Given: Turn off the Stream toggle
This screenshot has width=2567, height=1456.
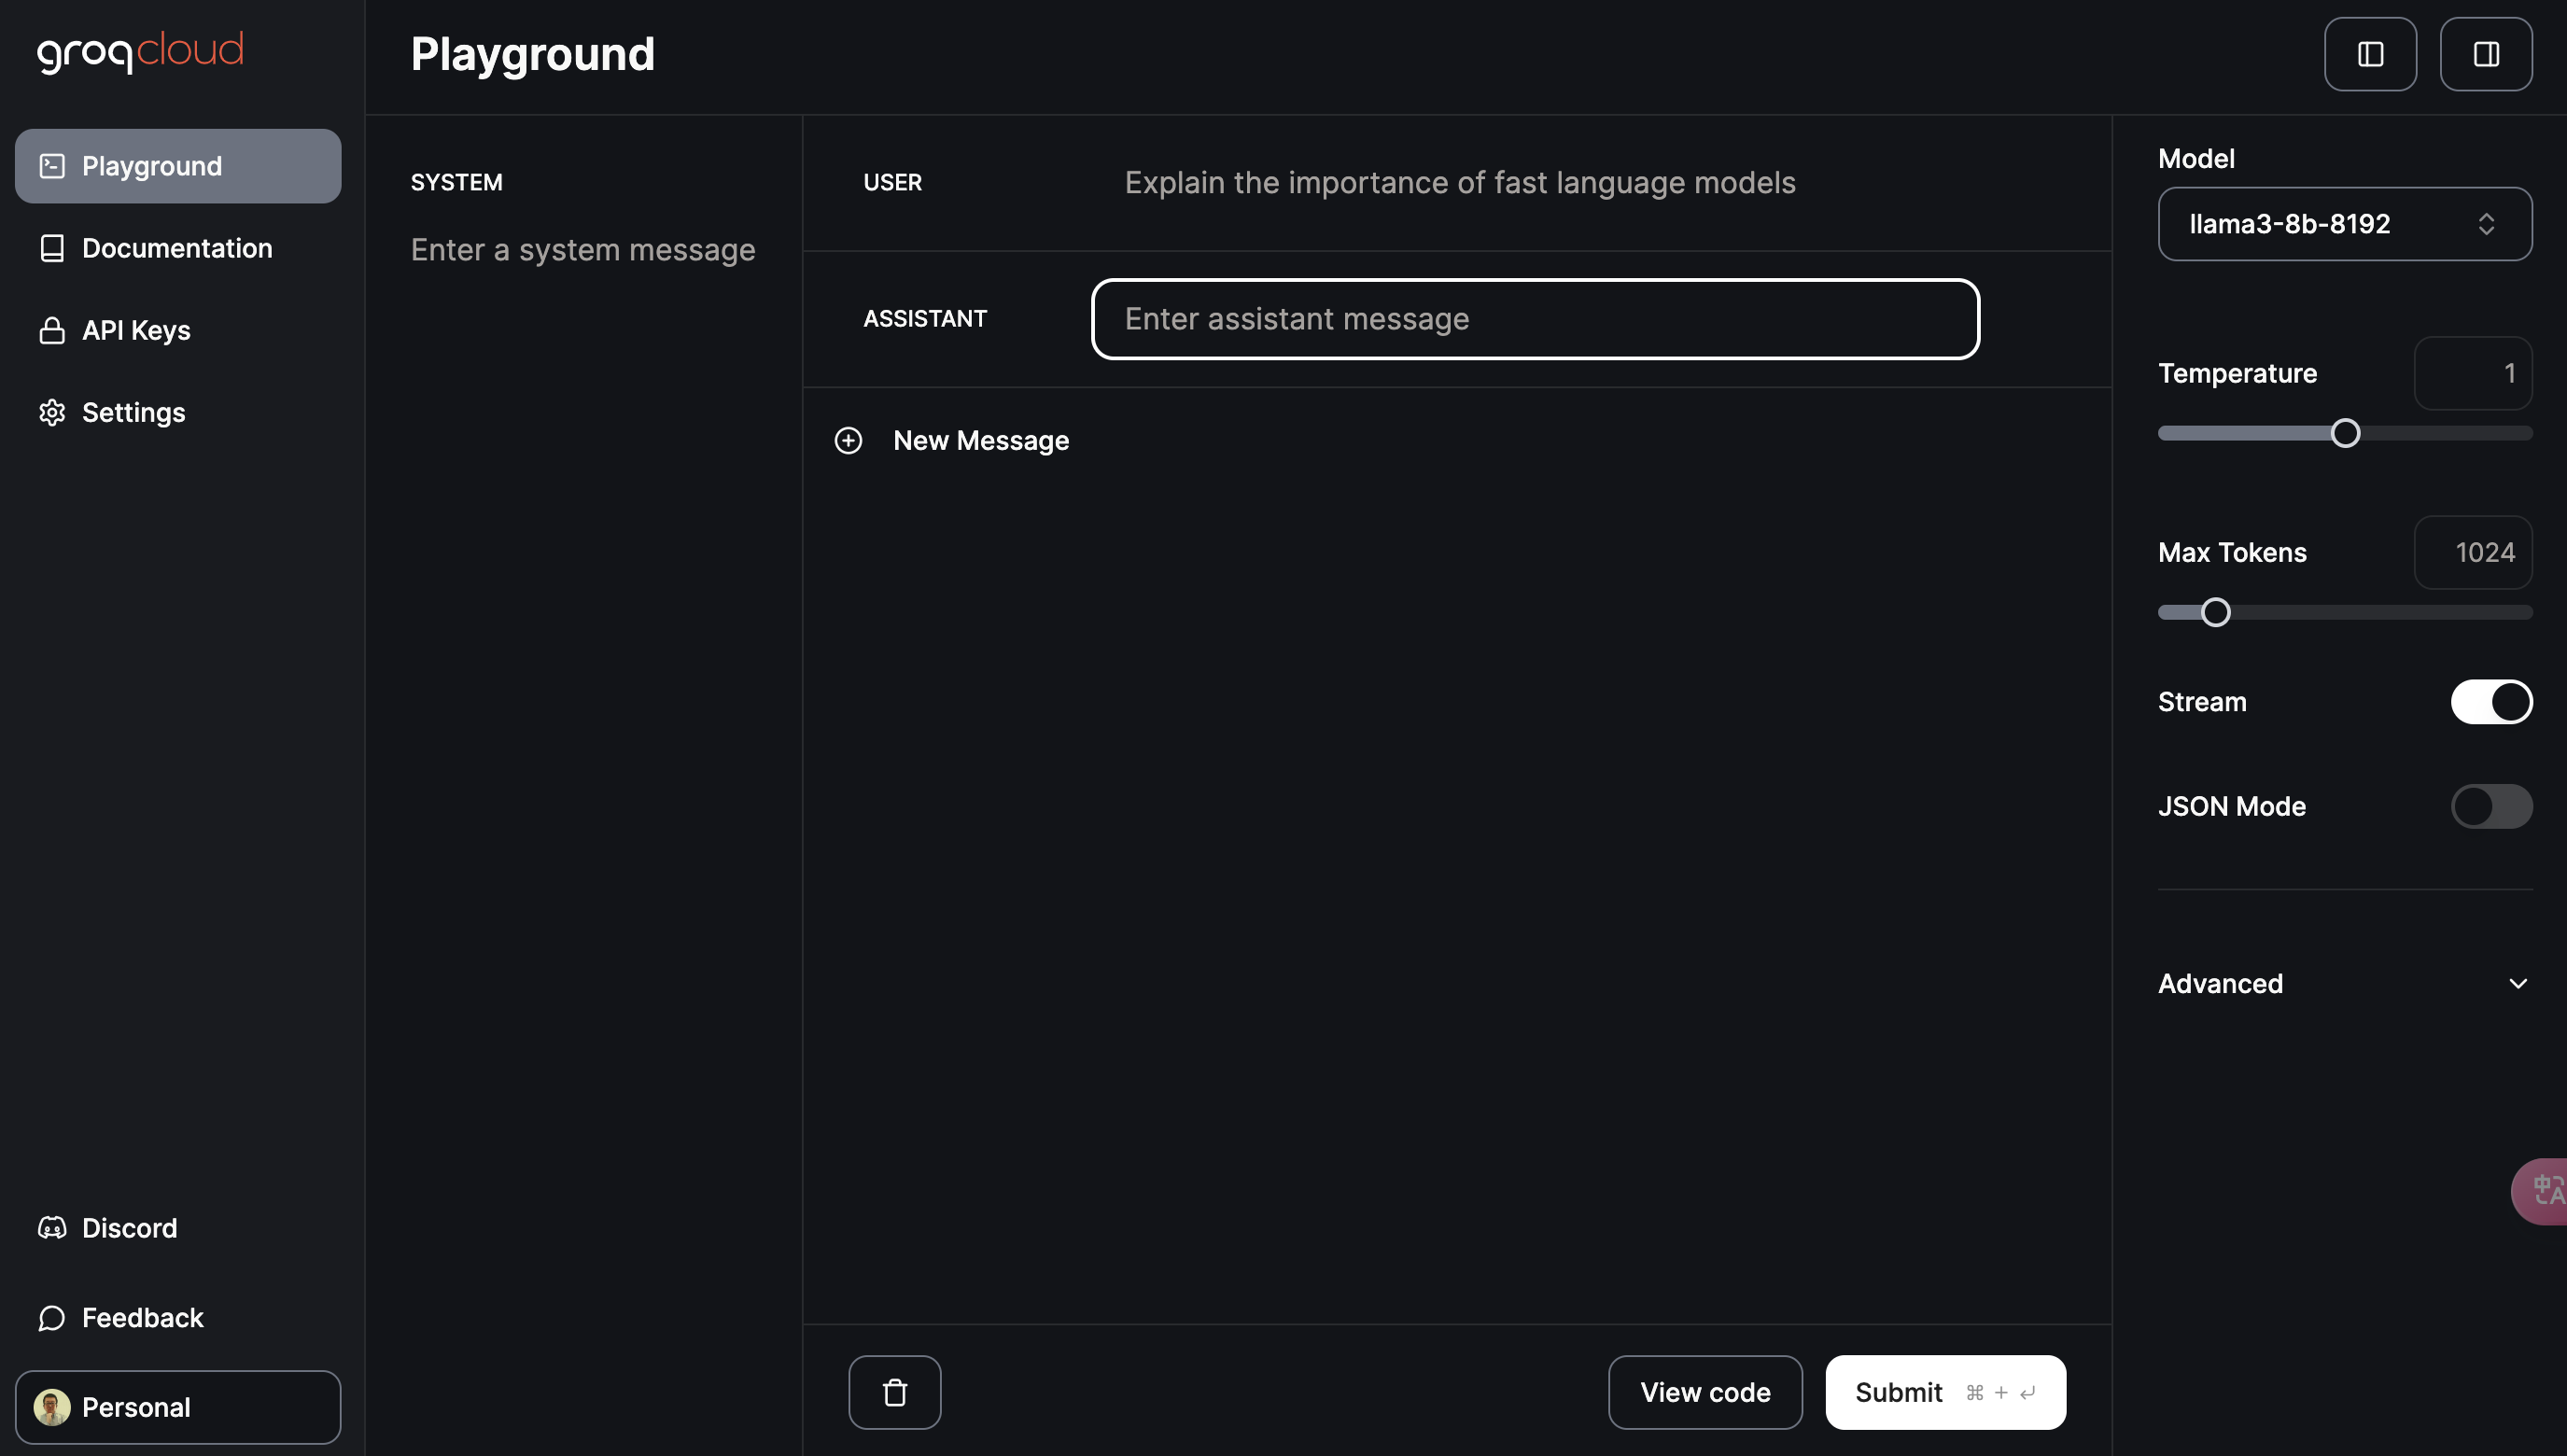Looking at the screenshot, I should coord(2491,702).
